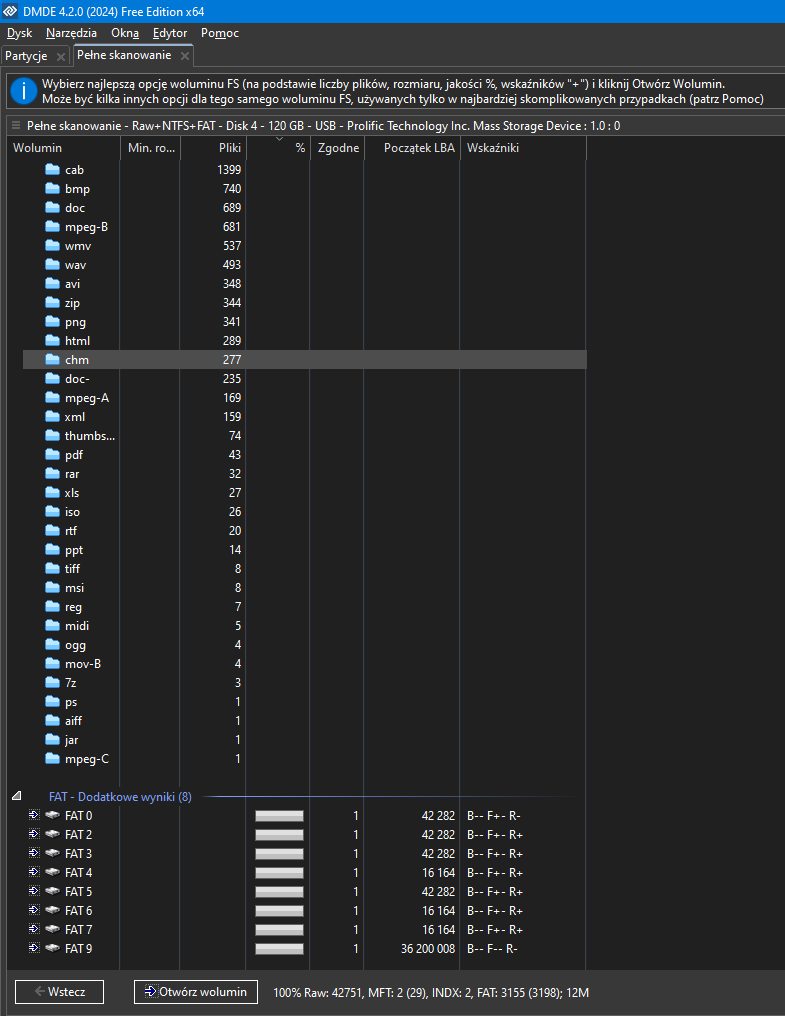Switch to the Partycje tab
Screen dimensions: 785x1016
coord(27,56)
